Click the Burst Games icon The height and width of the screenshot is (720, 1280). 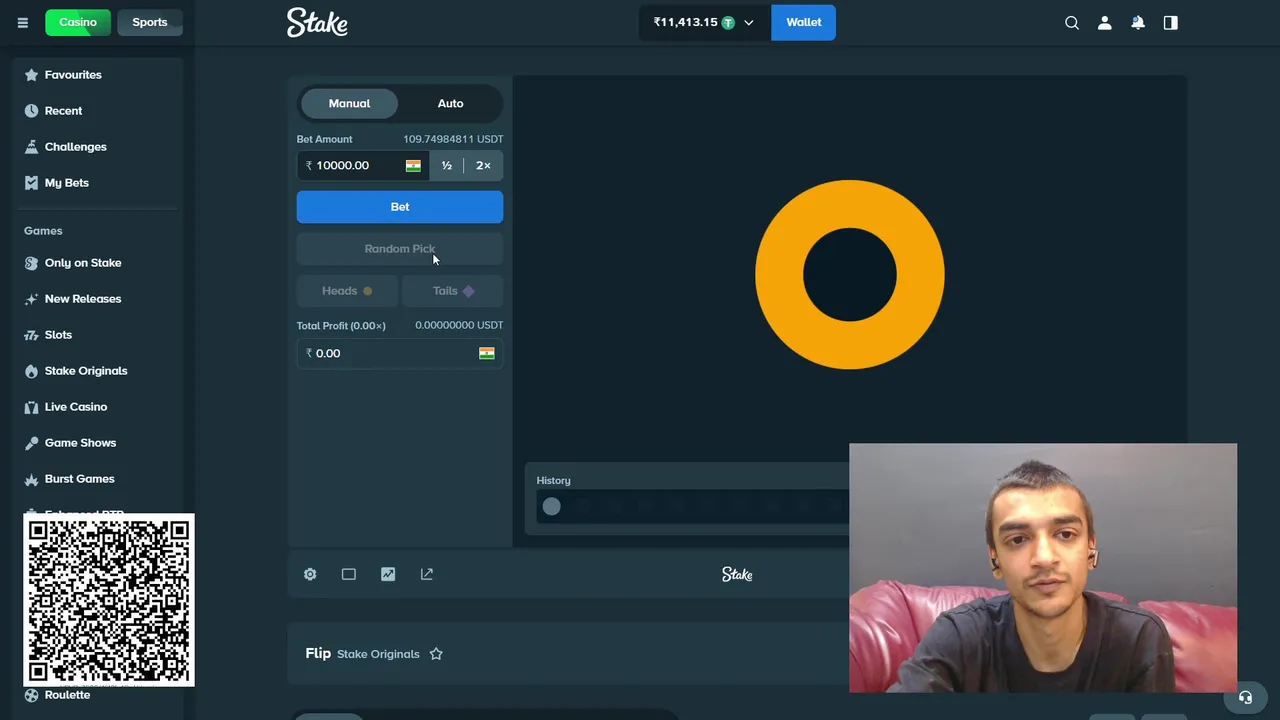[31, 479]
